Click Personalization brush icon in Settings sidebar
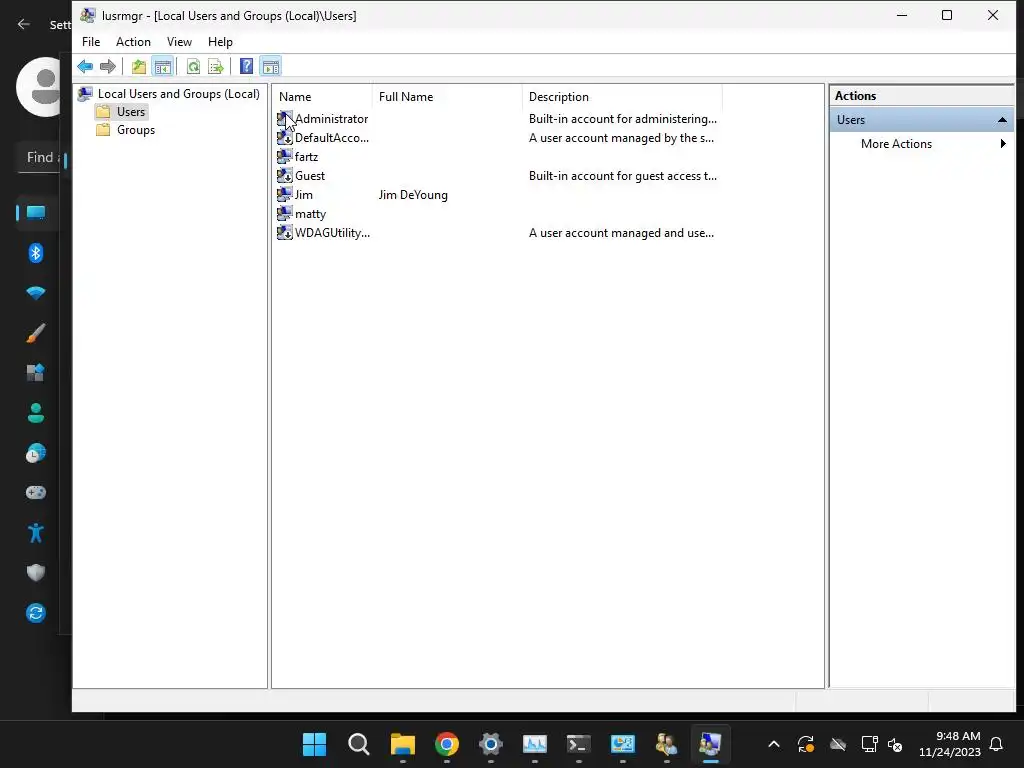This screenshot has height=768, width=1024. click(x=36, y=333)
